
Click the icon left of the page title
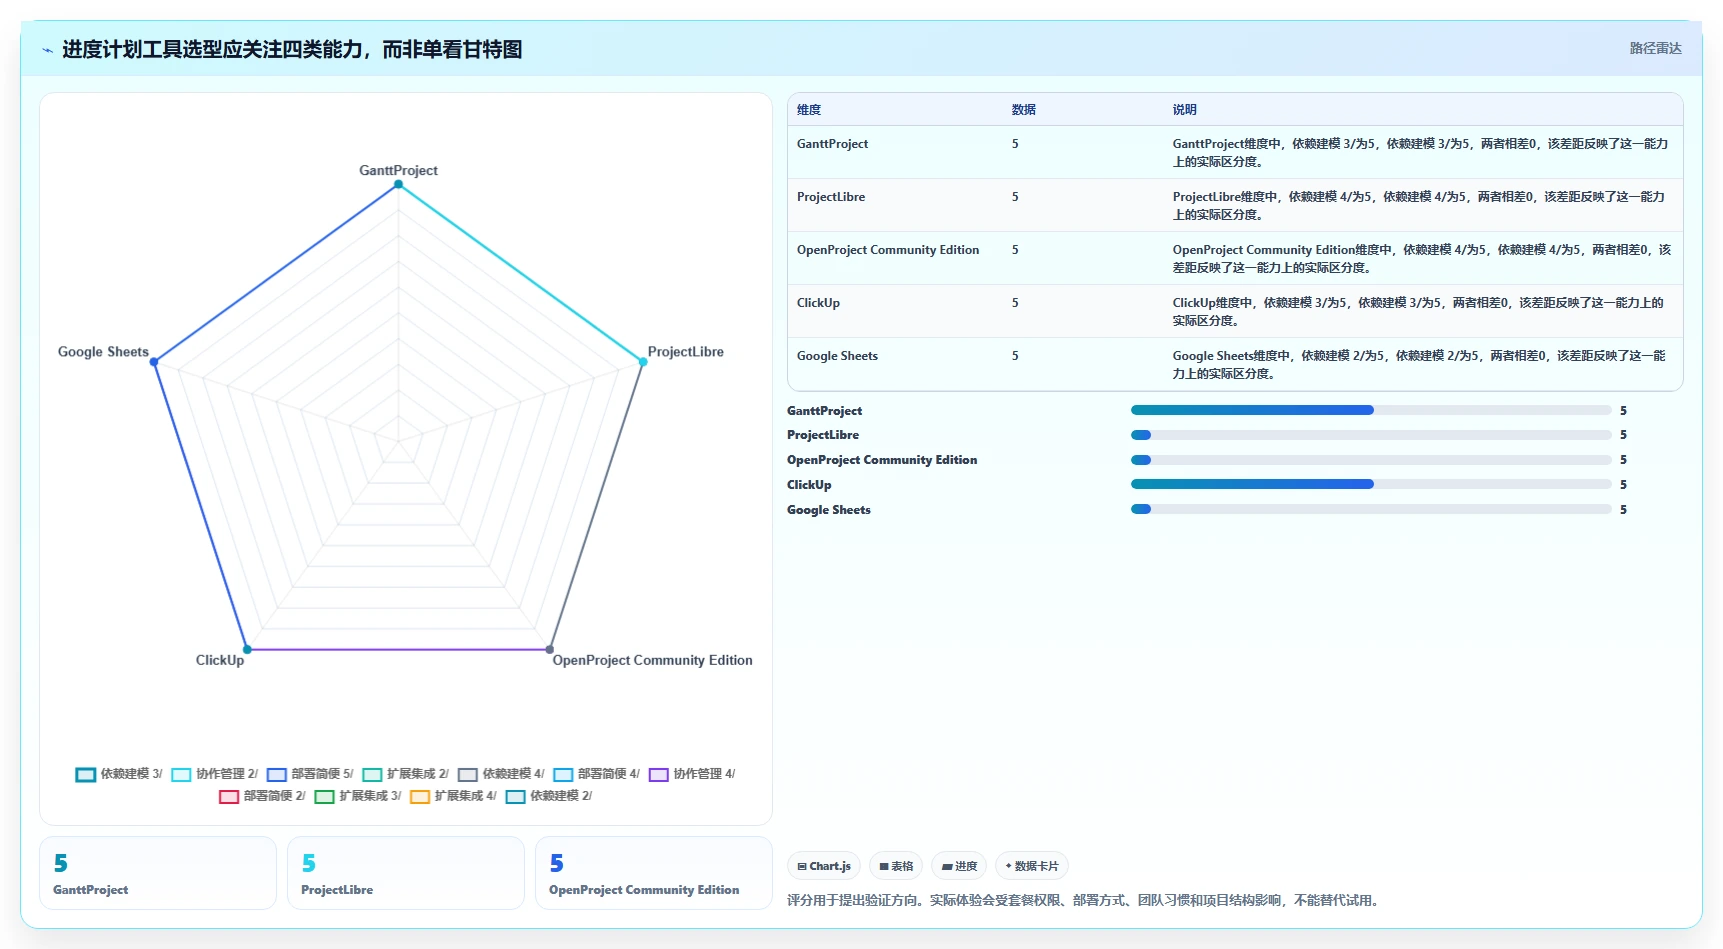(47, 50)
